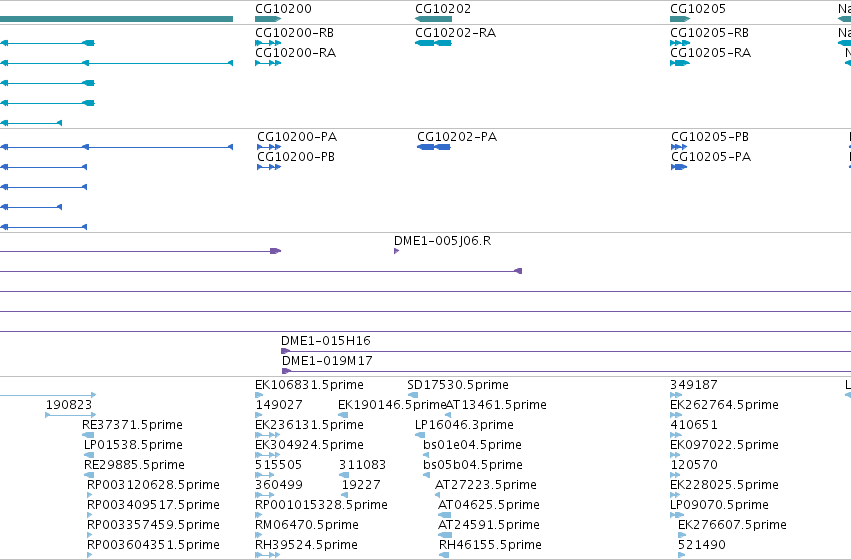Select LP01538.5prime EST label
The height and width of the screenshot is (560, 851).
click(133, 445)
